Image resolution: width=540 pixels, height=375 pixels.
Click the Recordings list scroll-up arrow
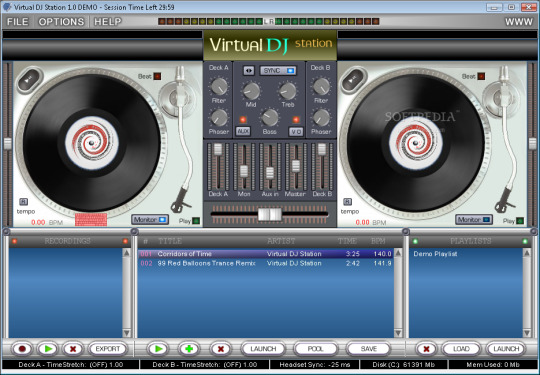pyautogui.click(x=126, y=253)
